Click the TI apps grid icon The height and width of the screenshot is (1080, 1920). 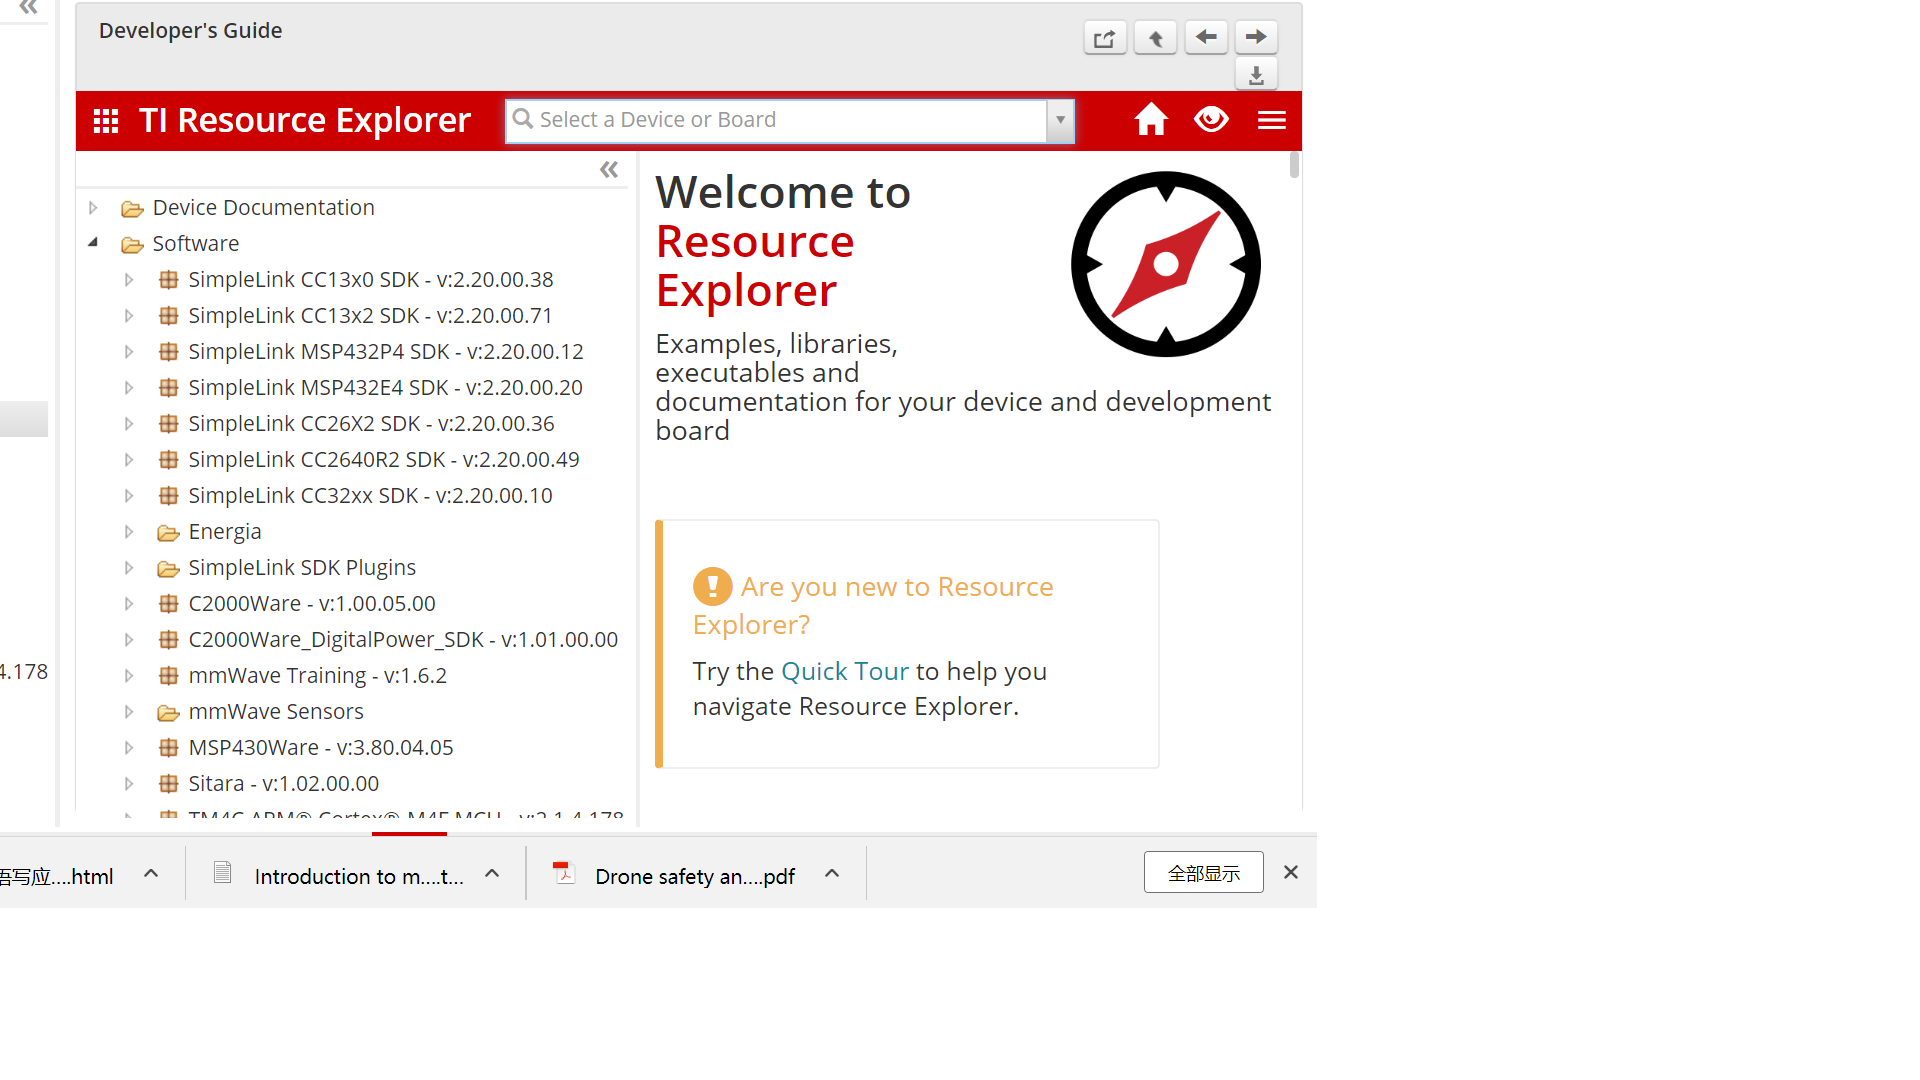pyautogui.click(x=106, y=121)
